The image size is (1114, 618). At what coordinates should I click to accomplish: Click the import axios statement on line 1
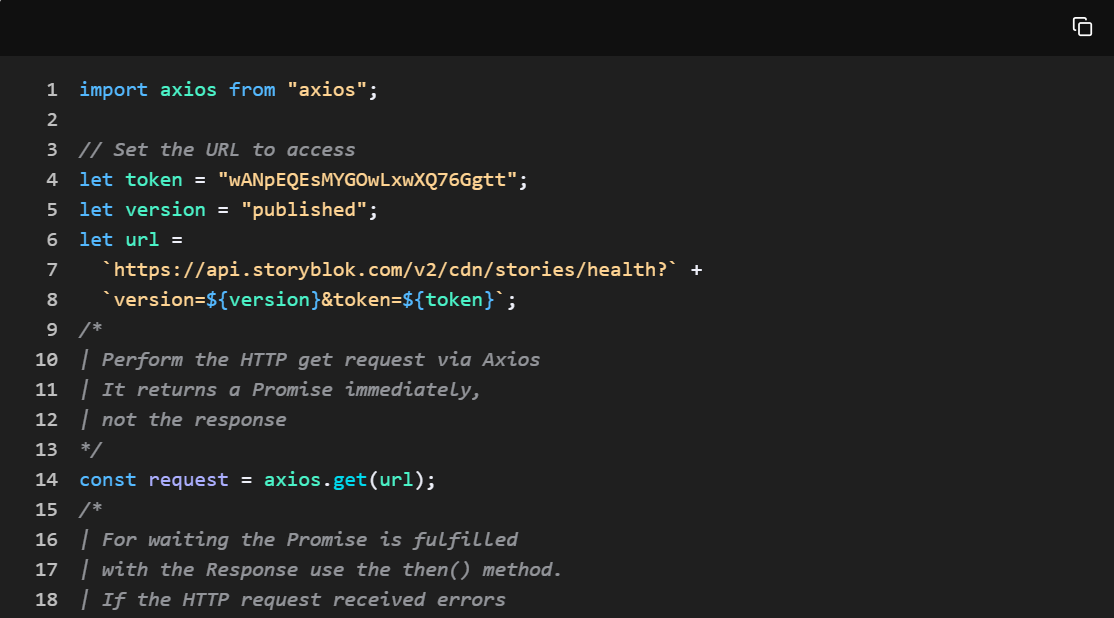point(228,90)
